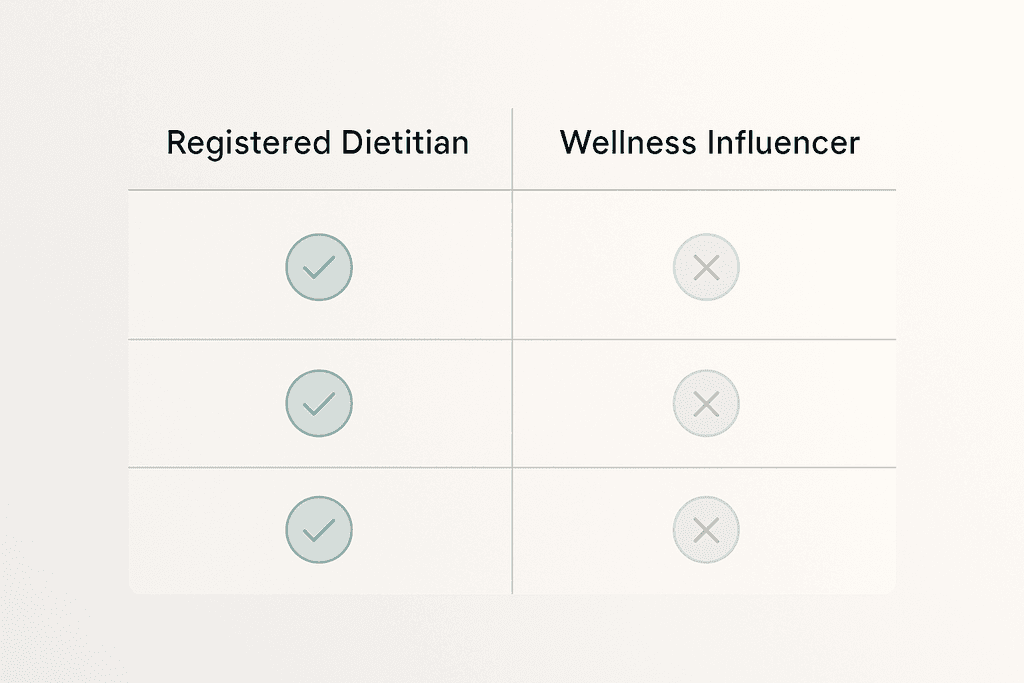This screenshot has width=1024, height=683.
Task: Select the second-row checkmark icon
Action: click(x=319, y=403)
